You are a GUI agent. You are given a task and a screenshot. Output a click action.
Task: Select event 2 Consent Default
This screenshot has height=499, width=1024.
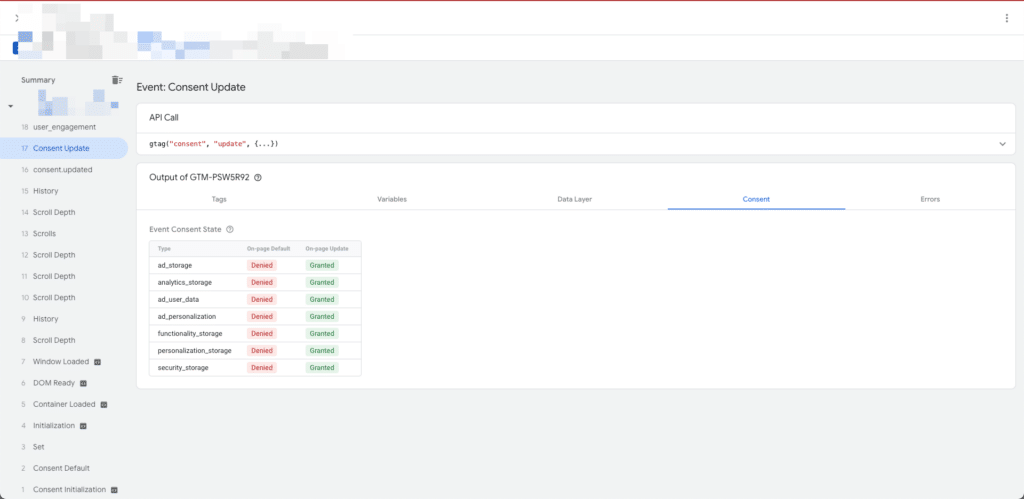click(x=64, y=468)
